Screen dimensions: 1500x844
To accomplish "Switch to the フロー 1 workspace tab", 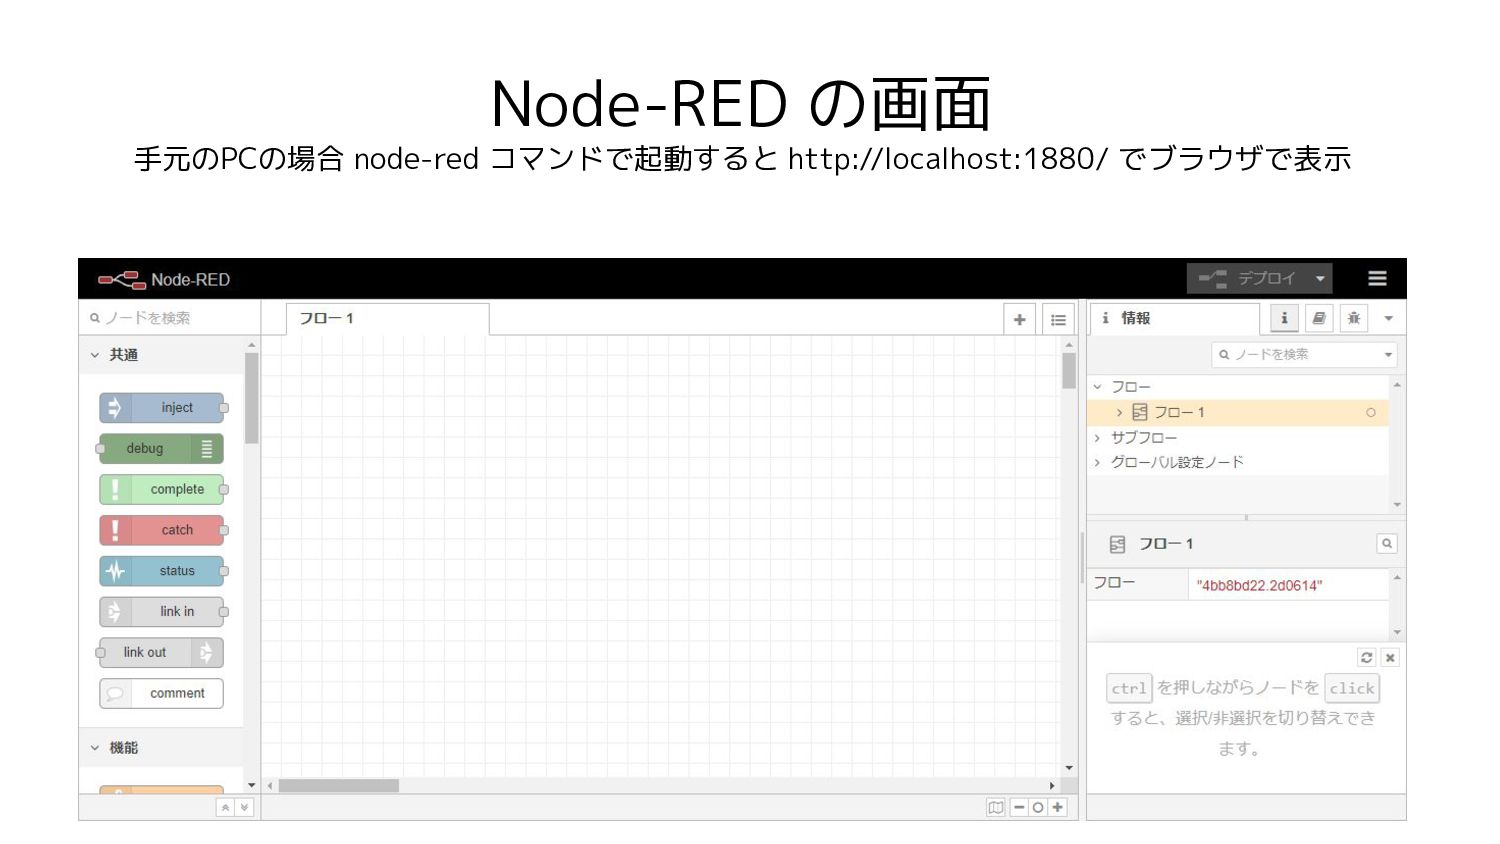I will coord(387,319).
